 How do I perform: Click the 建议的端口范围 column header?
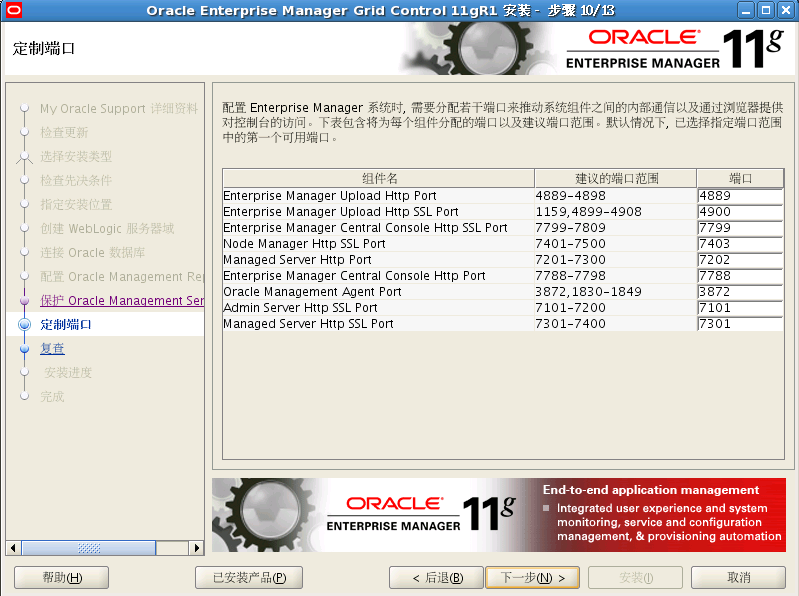point(616,178)
